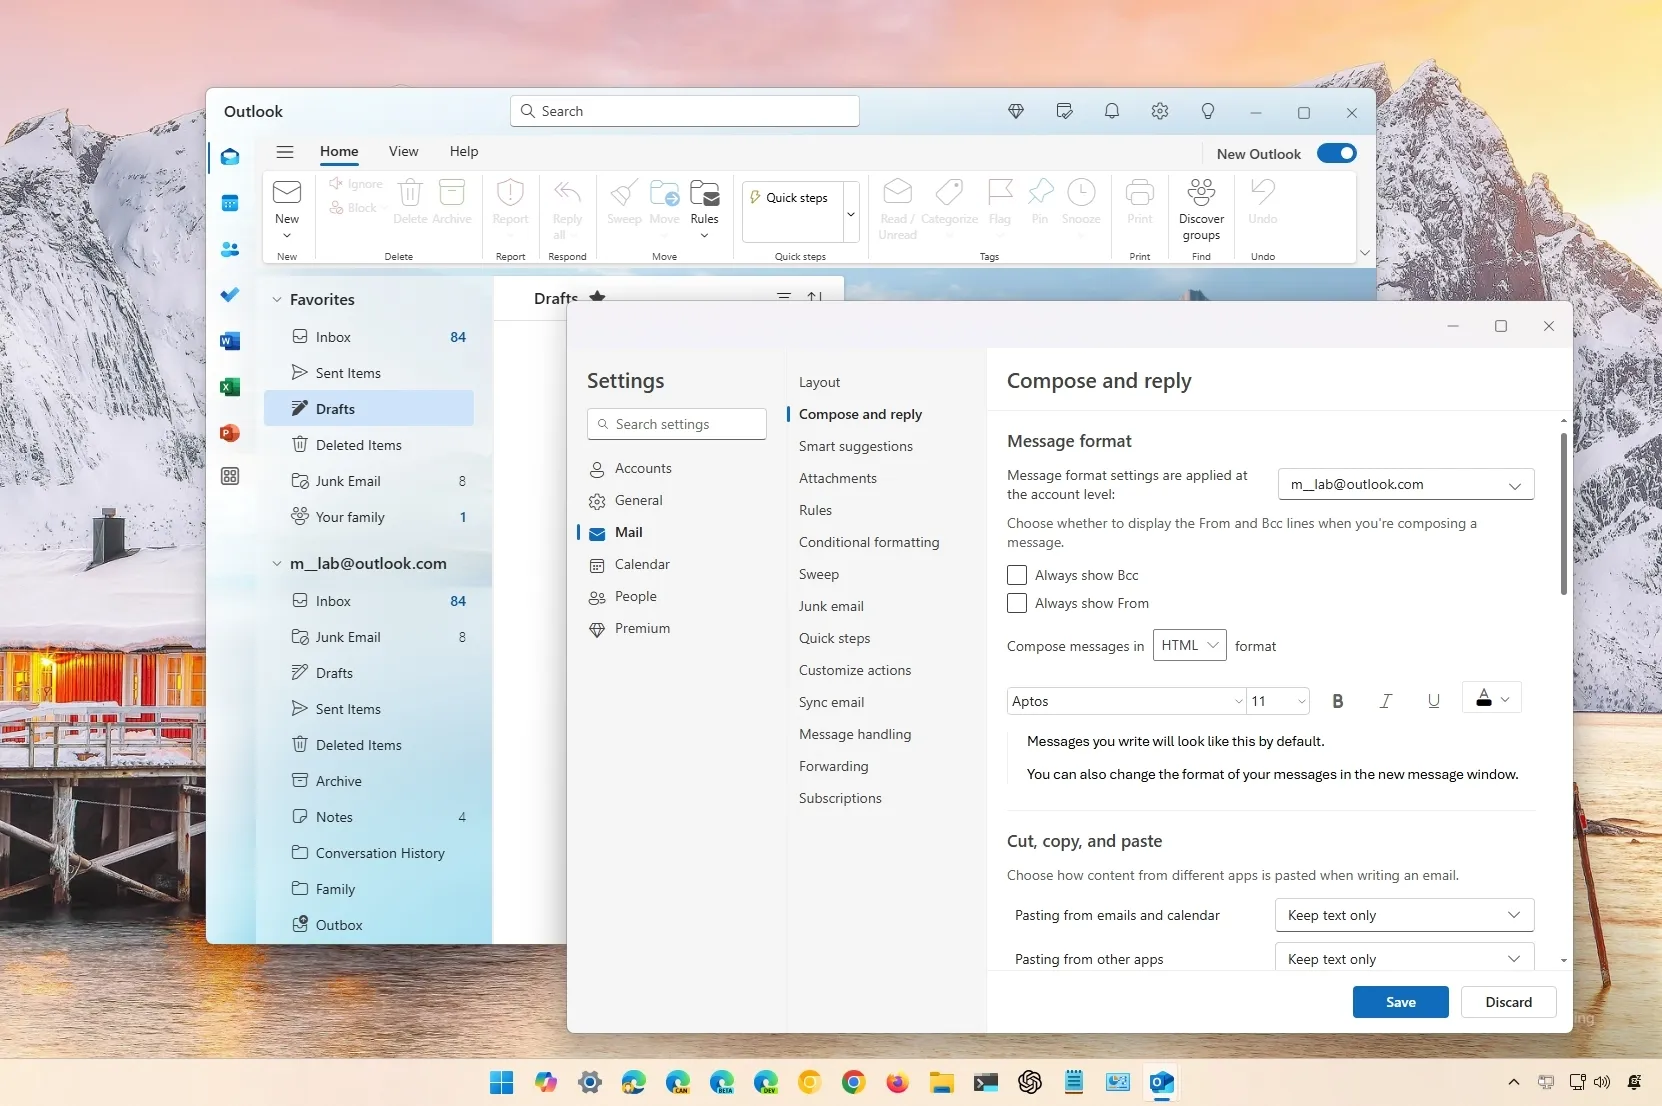The height and width of the screenshot is (1106, 1662).
Task: Click the settings panel vertical scrollbar
Action: (1564, 514)
